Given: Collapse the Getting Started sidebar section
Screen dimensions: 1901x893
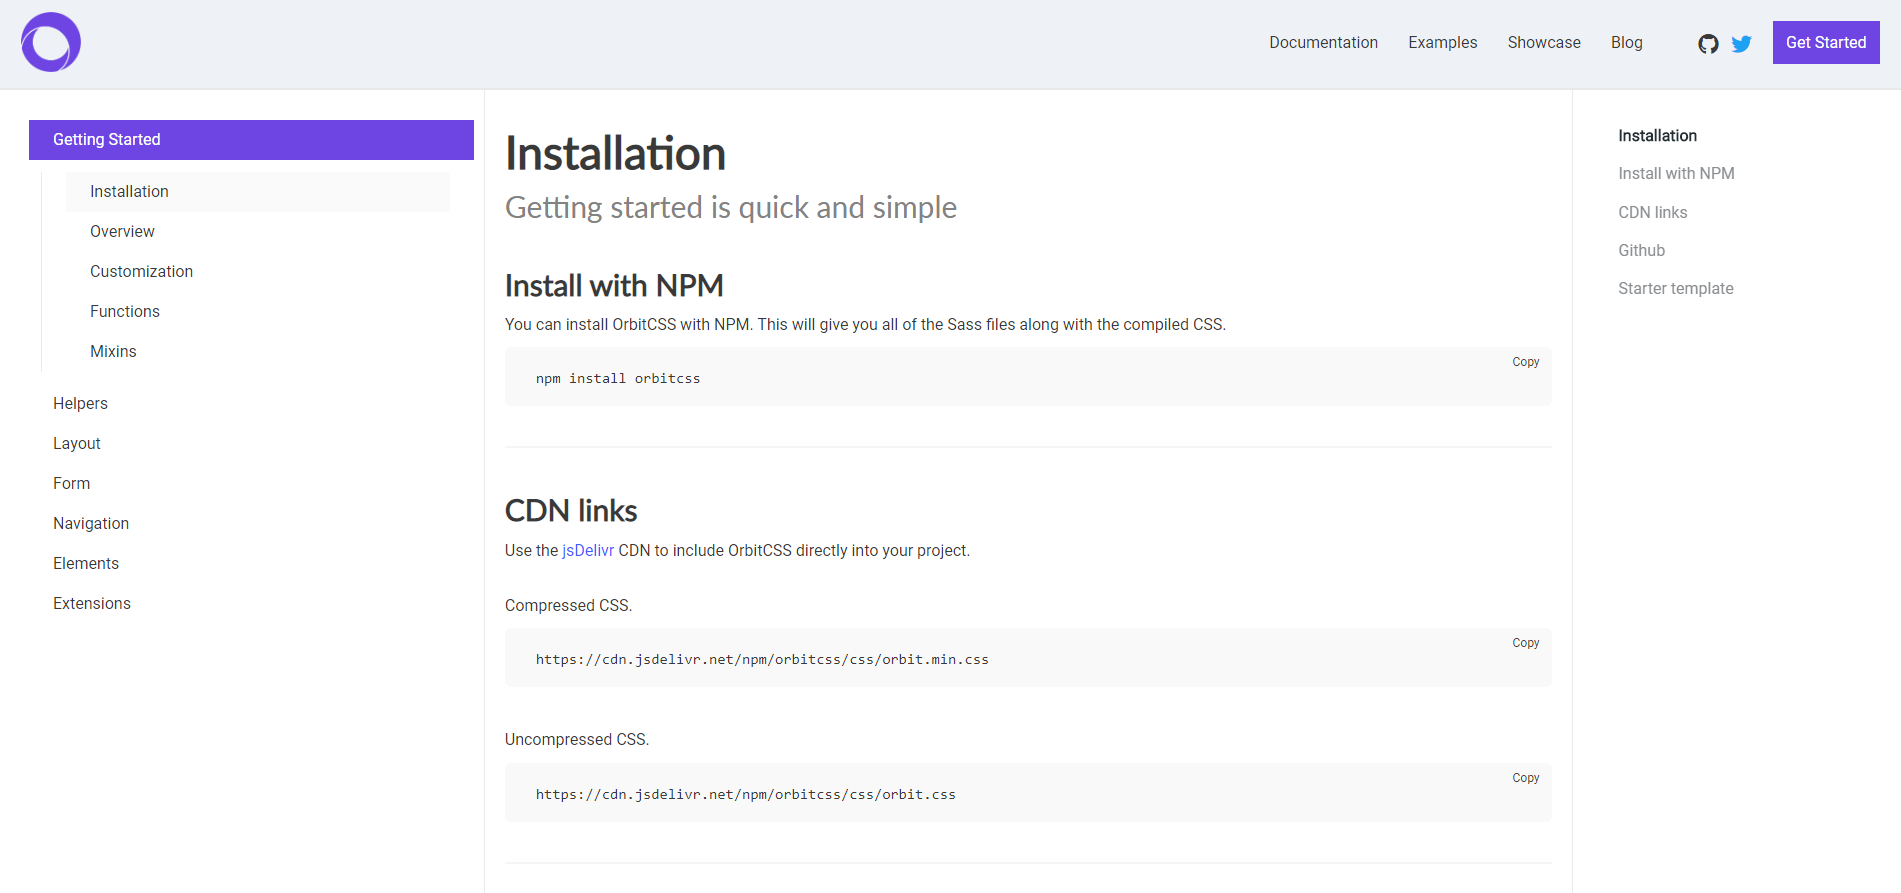Looking at the screenshot, I should pos(251,139).
